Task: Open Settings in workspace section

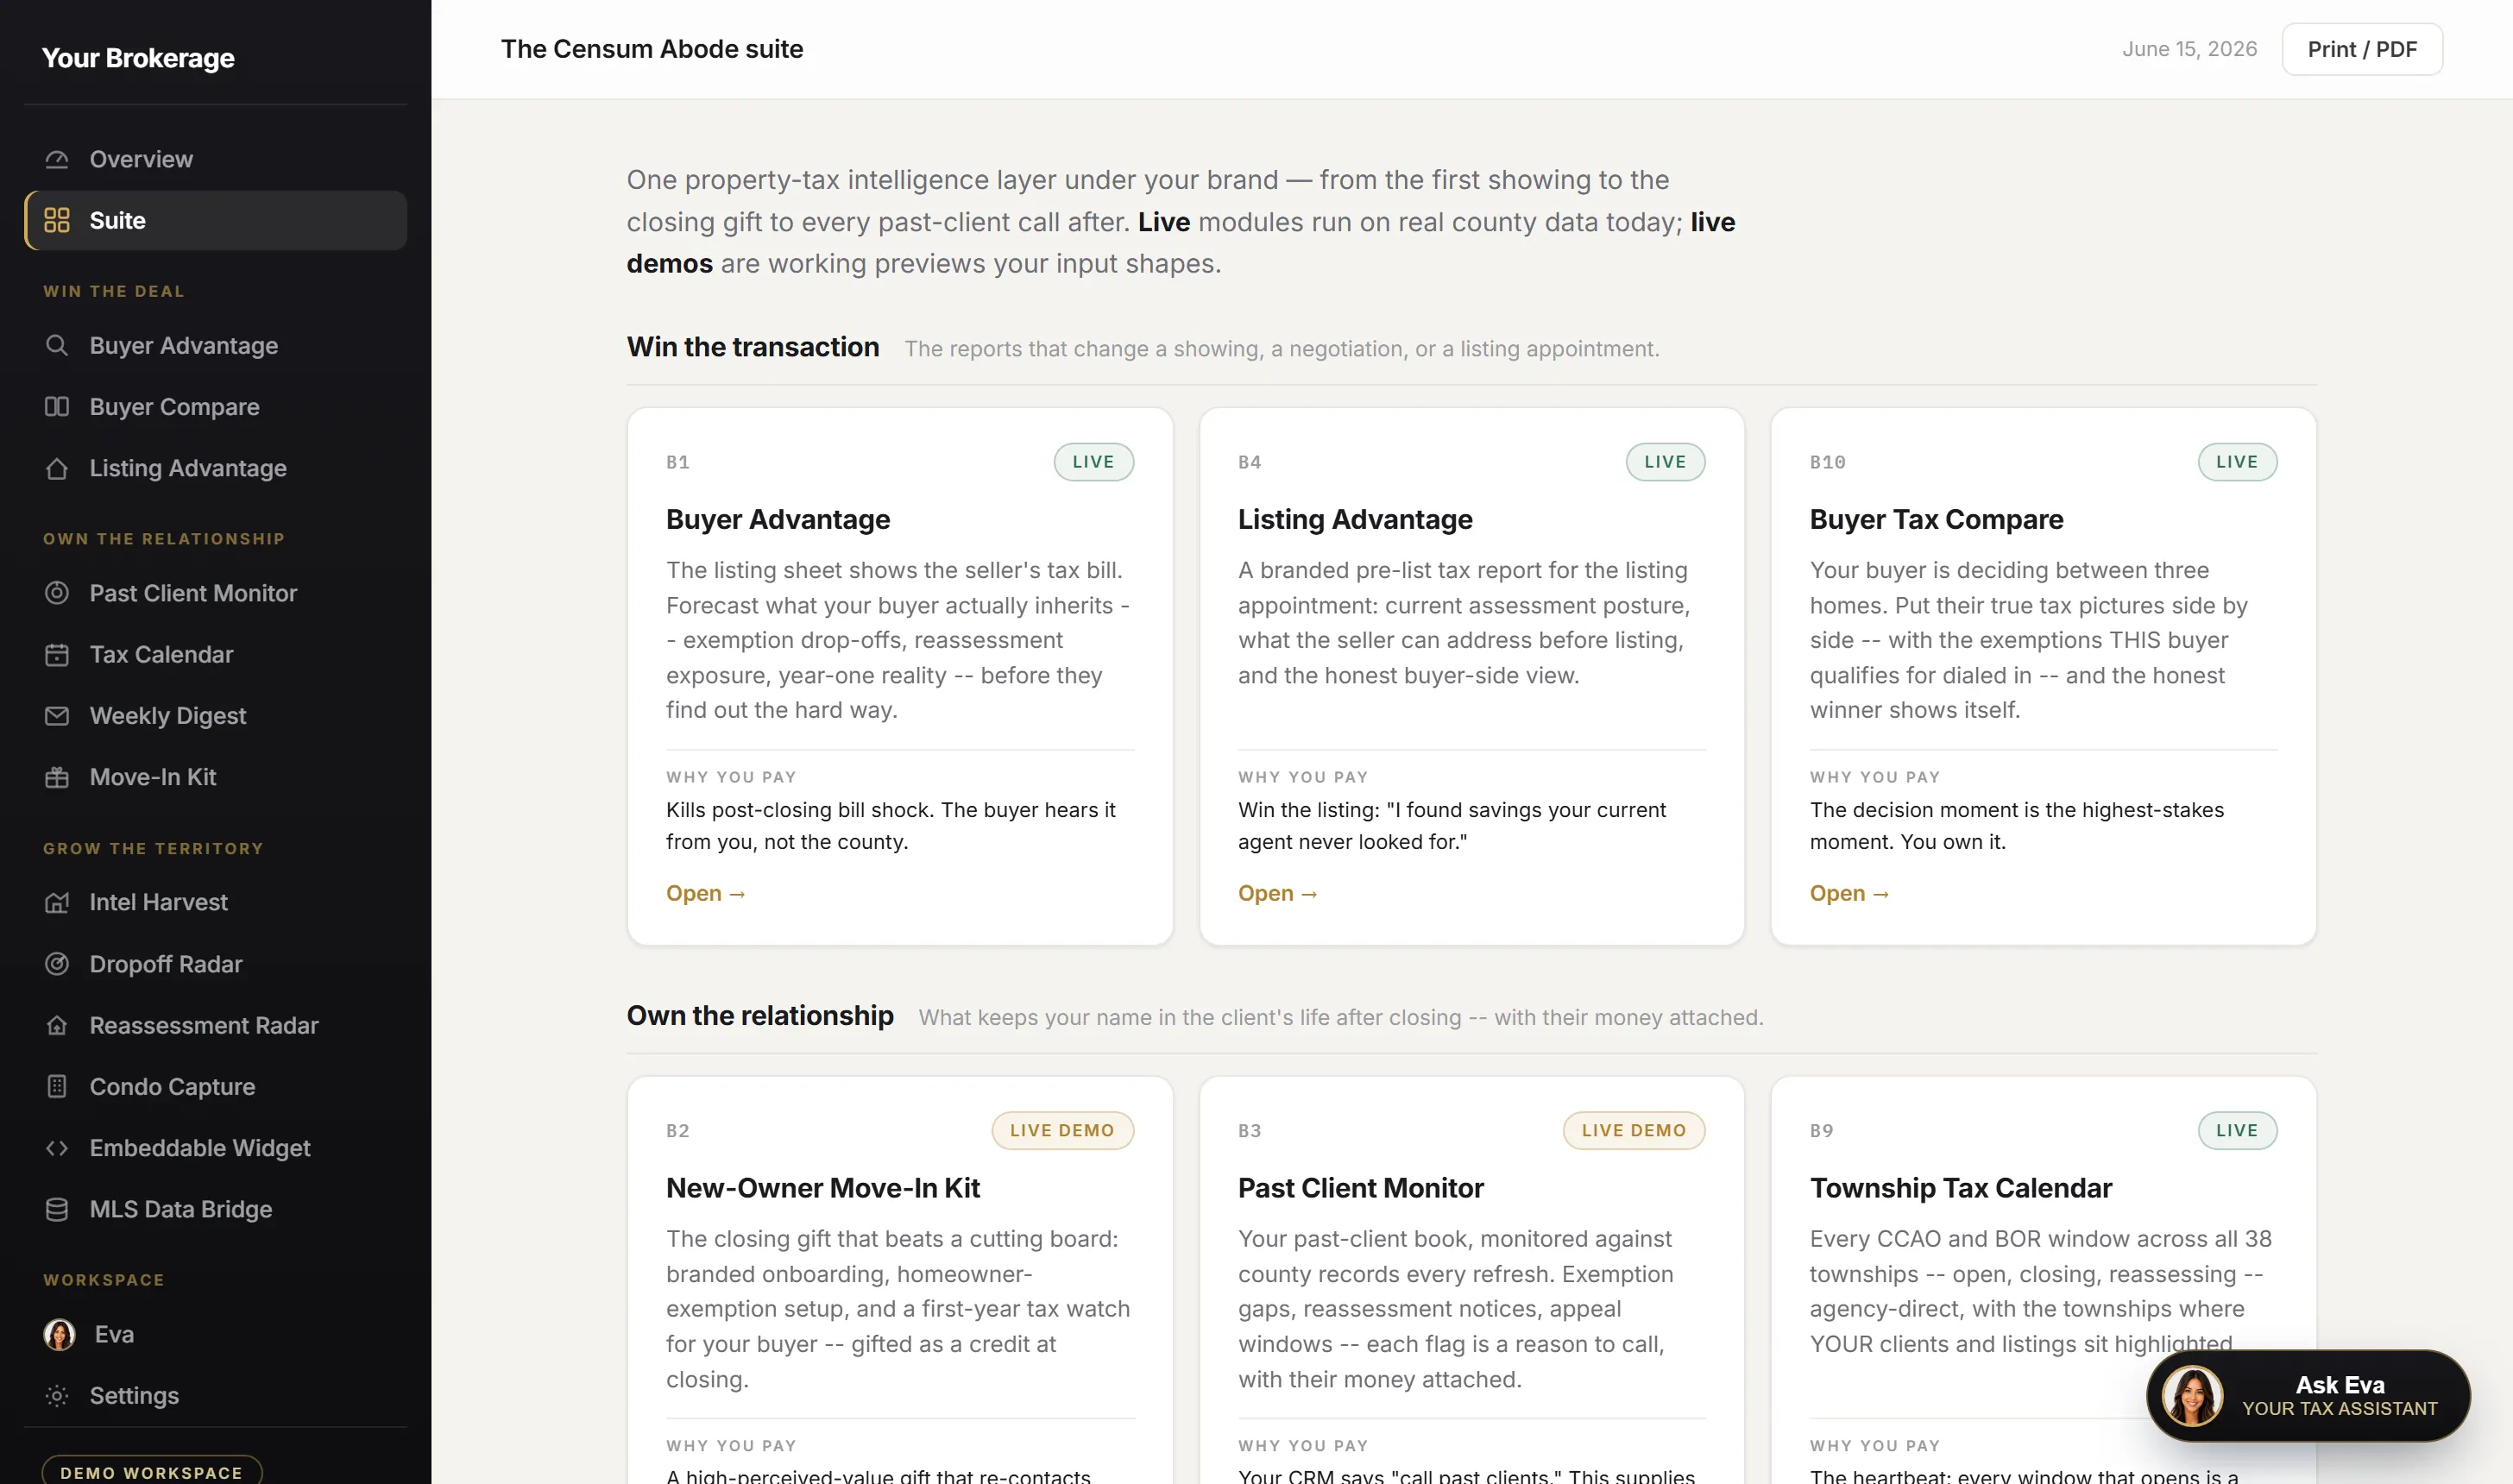Action: (215, 1395)
